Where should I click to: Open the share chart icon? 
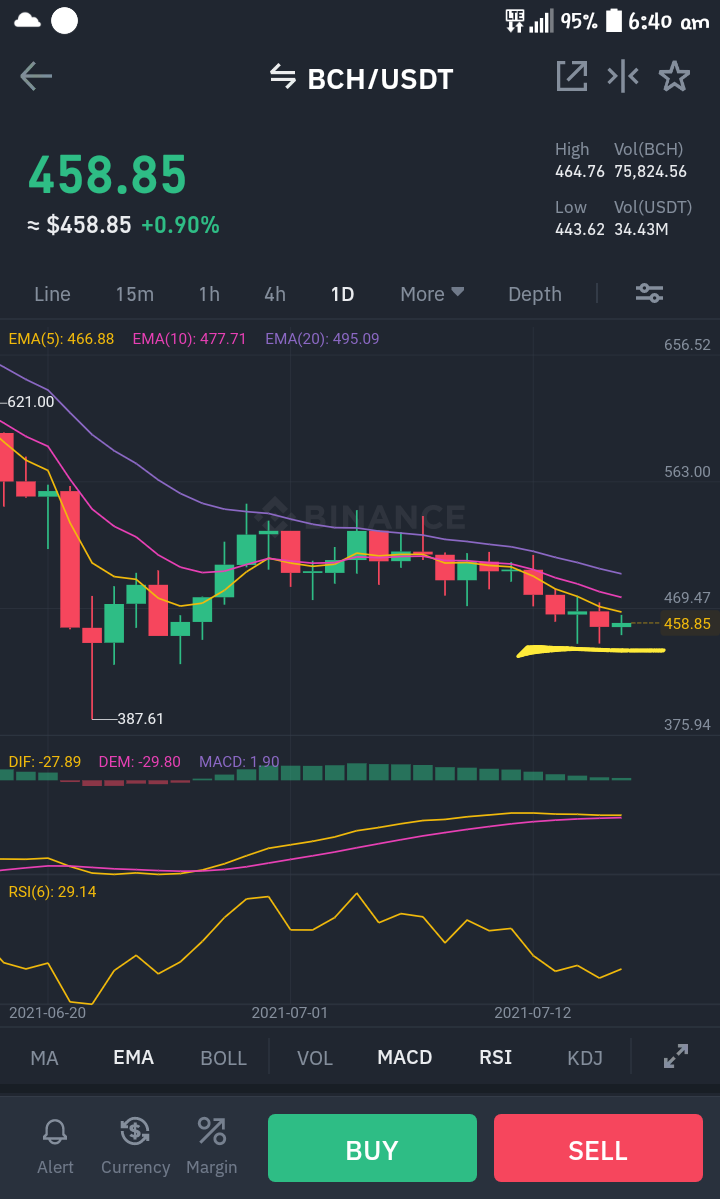(572, 76)
